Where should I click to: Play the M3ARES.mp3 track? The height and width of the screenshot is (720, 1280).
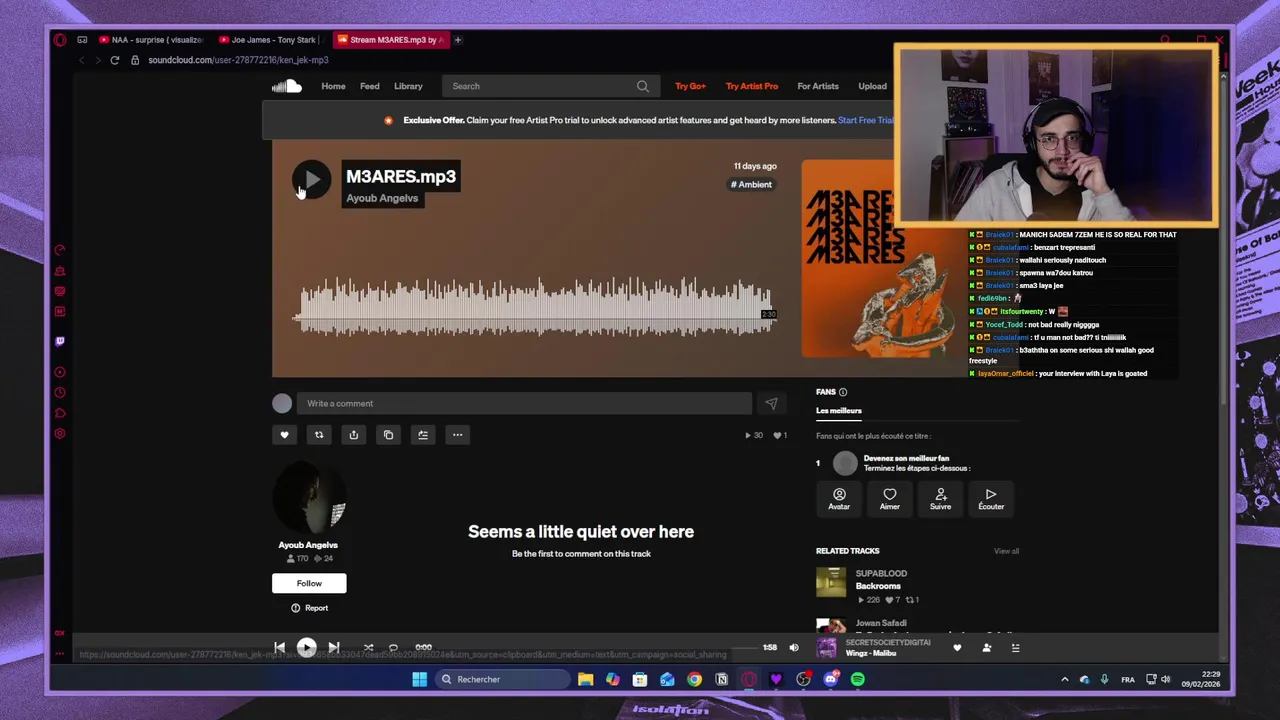[311, 180]
